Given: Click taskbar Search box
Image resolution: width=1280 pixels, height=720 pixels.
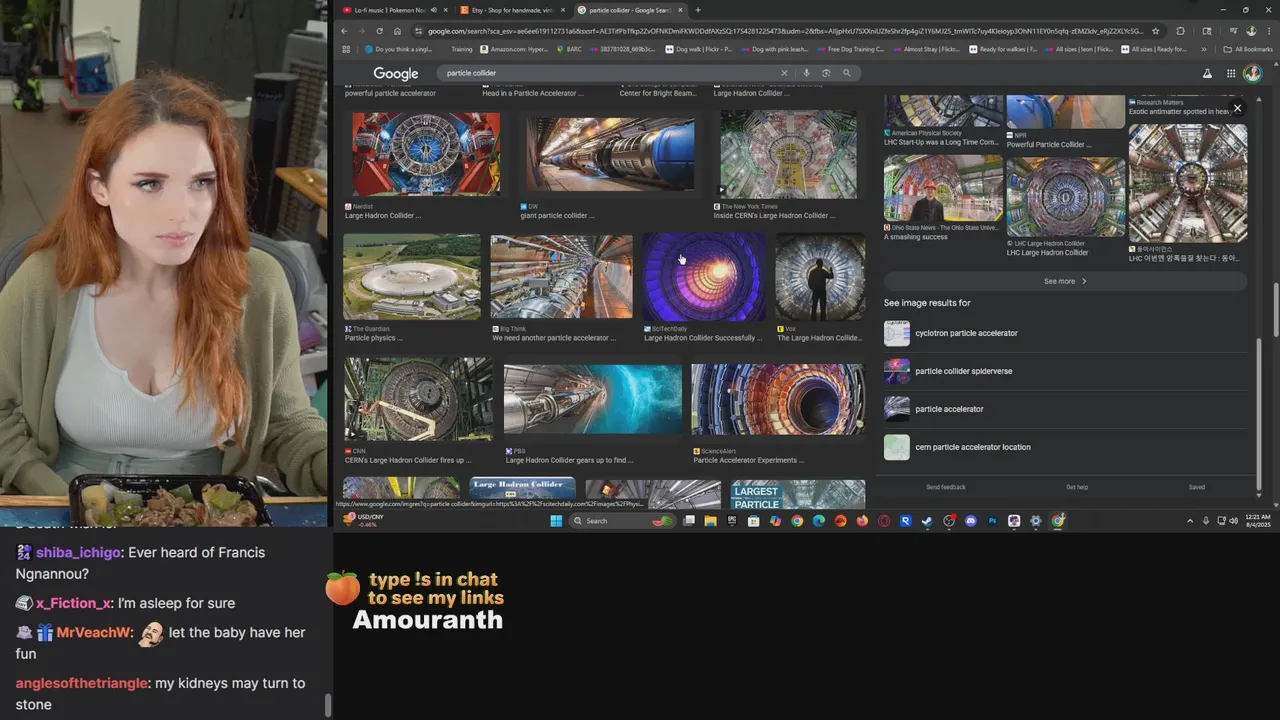Looking at the screenshot, I should coord(622,521).
